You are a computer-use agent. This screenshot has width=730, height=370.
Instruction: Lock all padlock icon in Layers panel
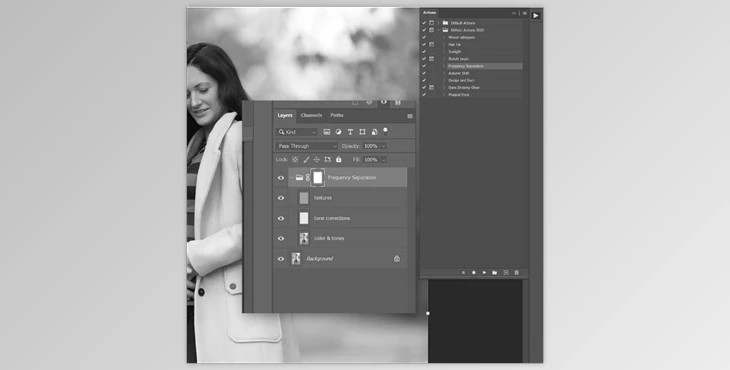pyautogui.click(x=338, y=160)
